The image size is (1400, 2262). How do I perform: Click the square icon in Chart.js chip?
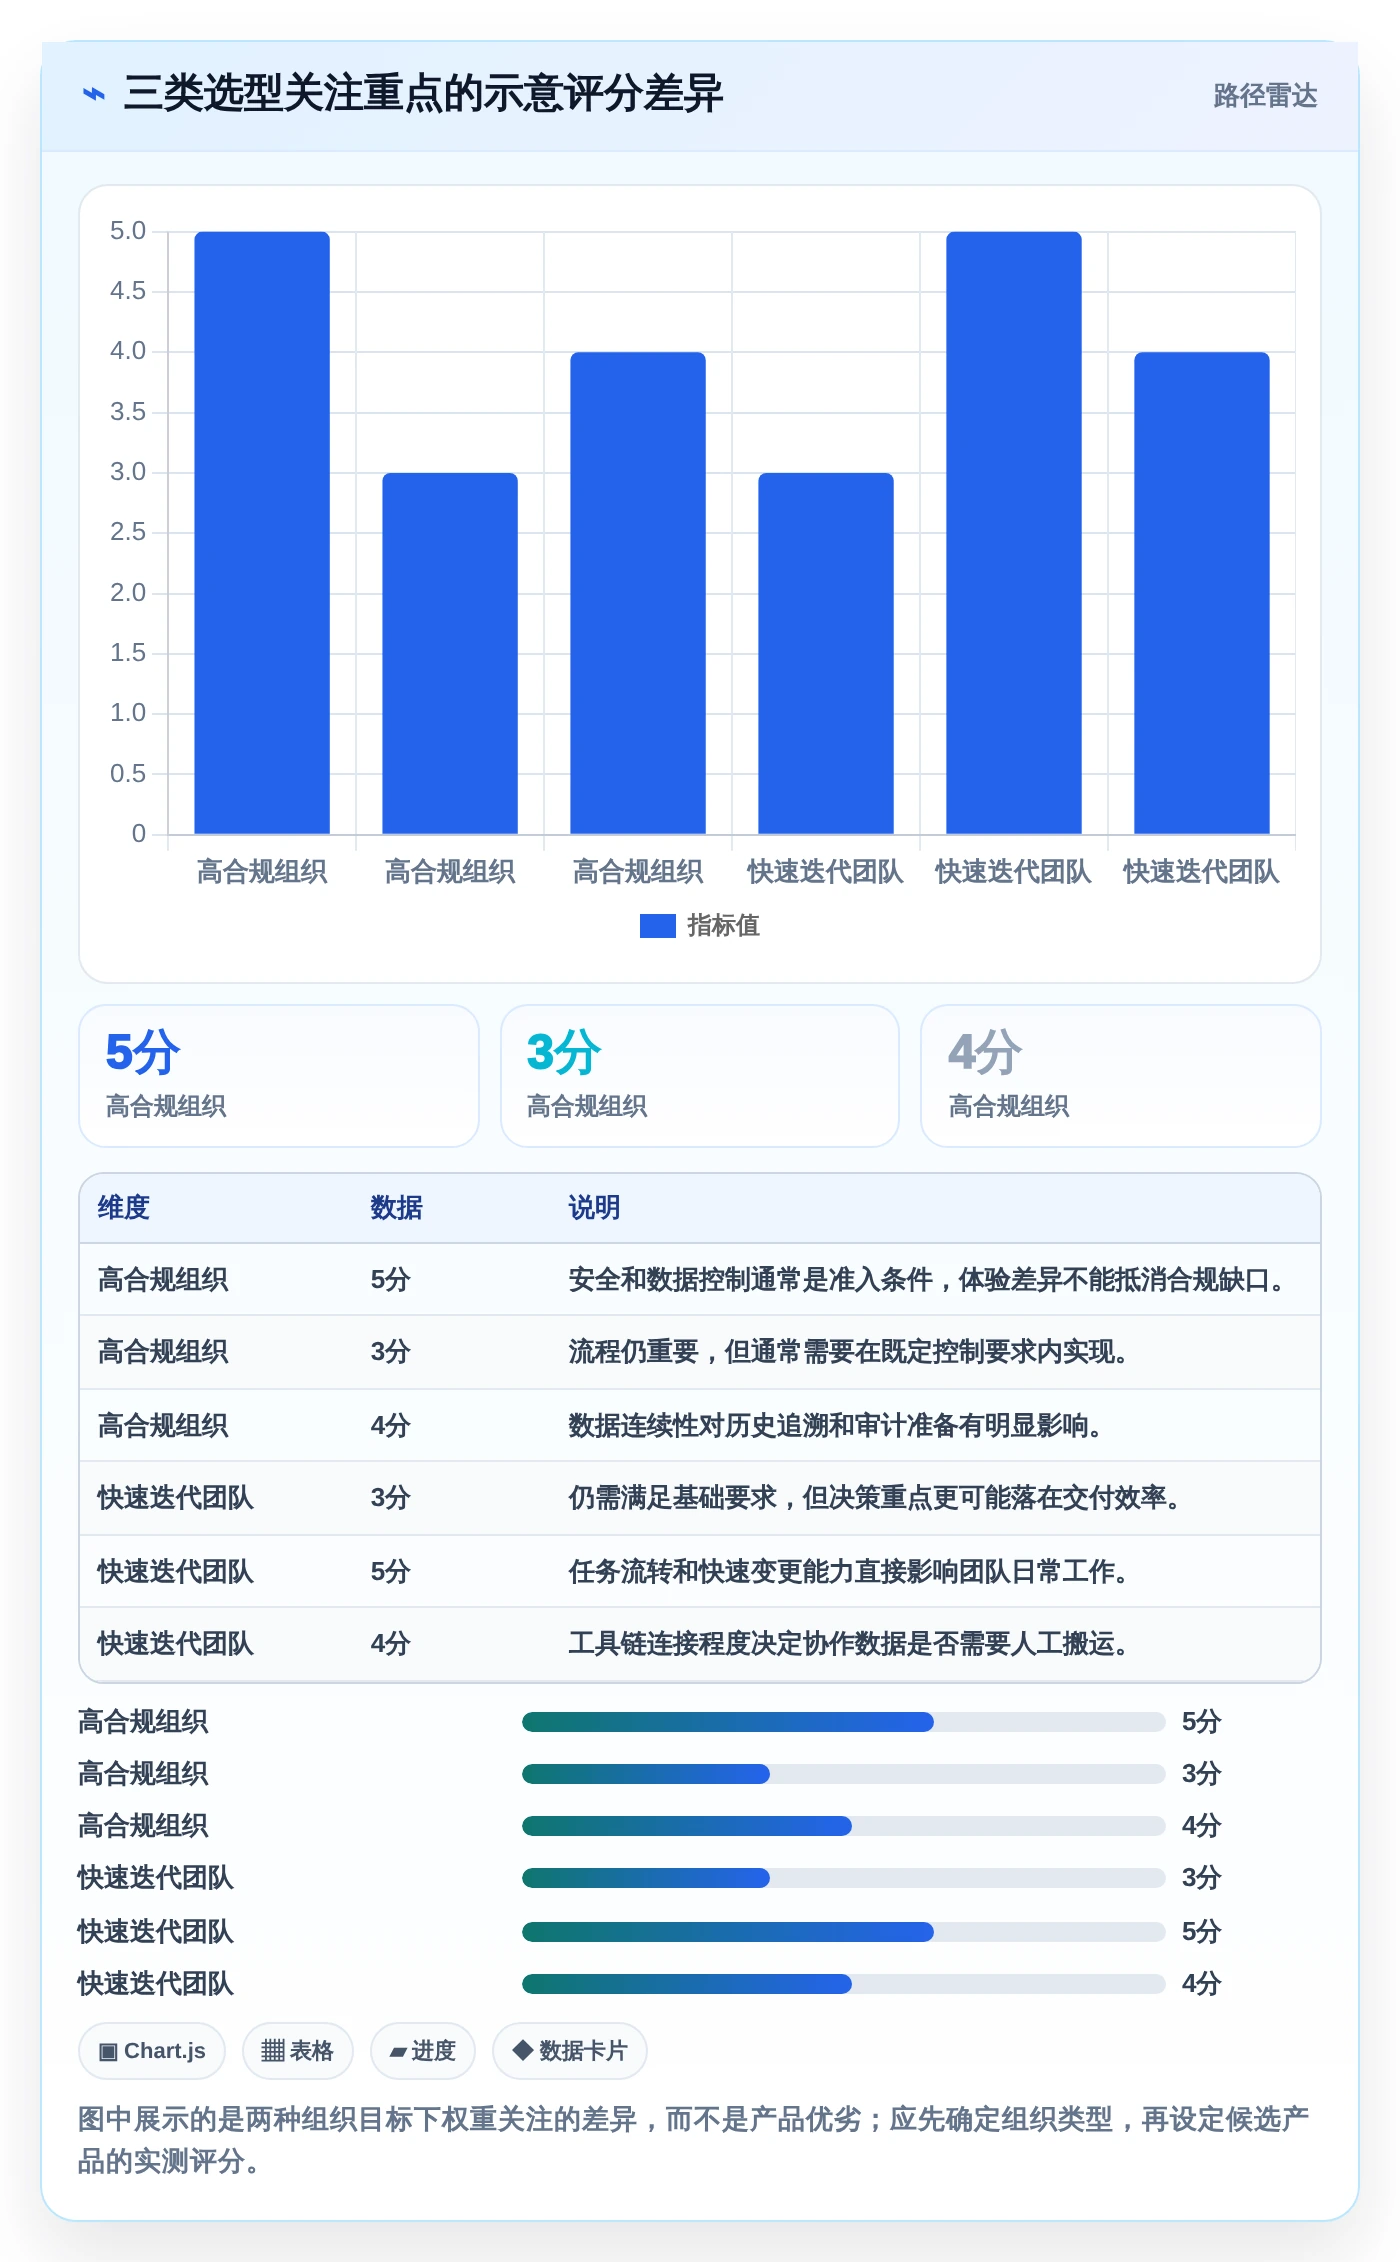pos(108,2052)
